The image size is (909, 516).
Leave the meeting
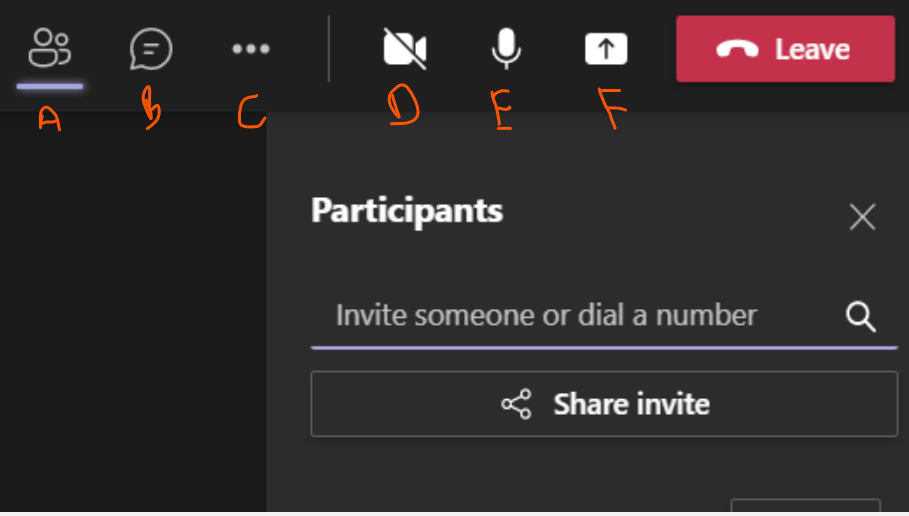pyautogui.click(x=786, y=49)
